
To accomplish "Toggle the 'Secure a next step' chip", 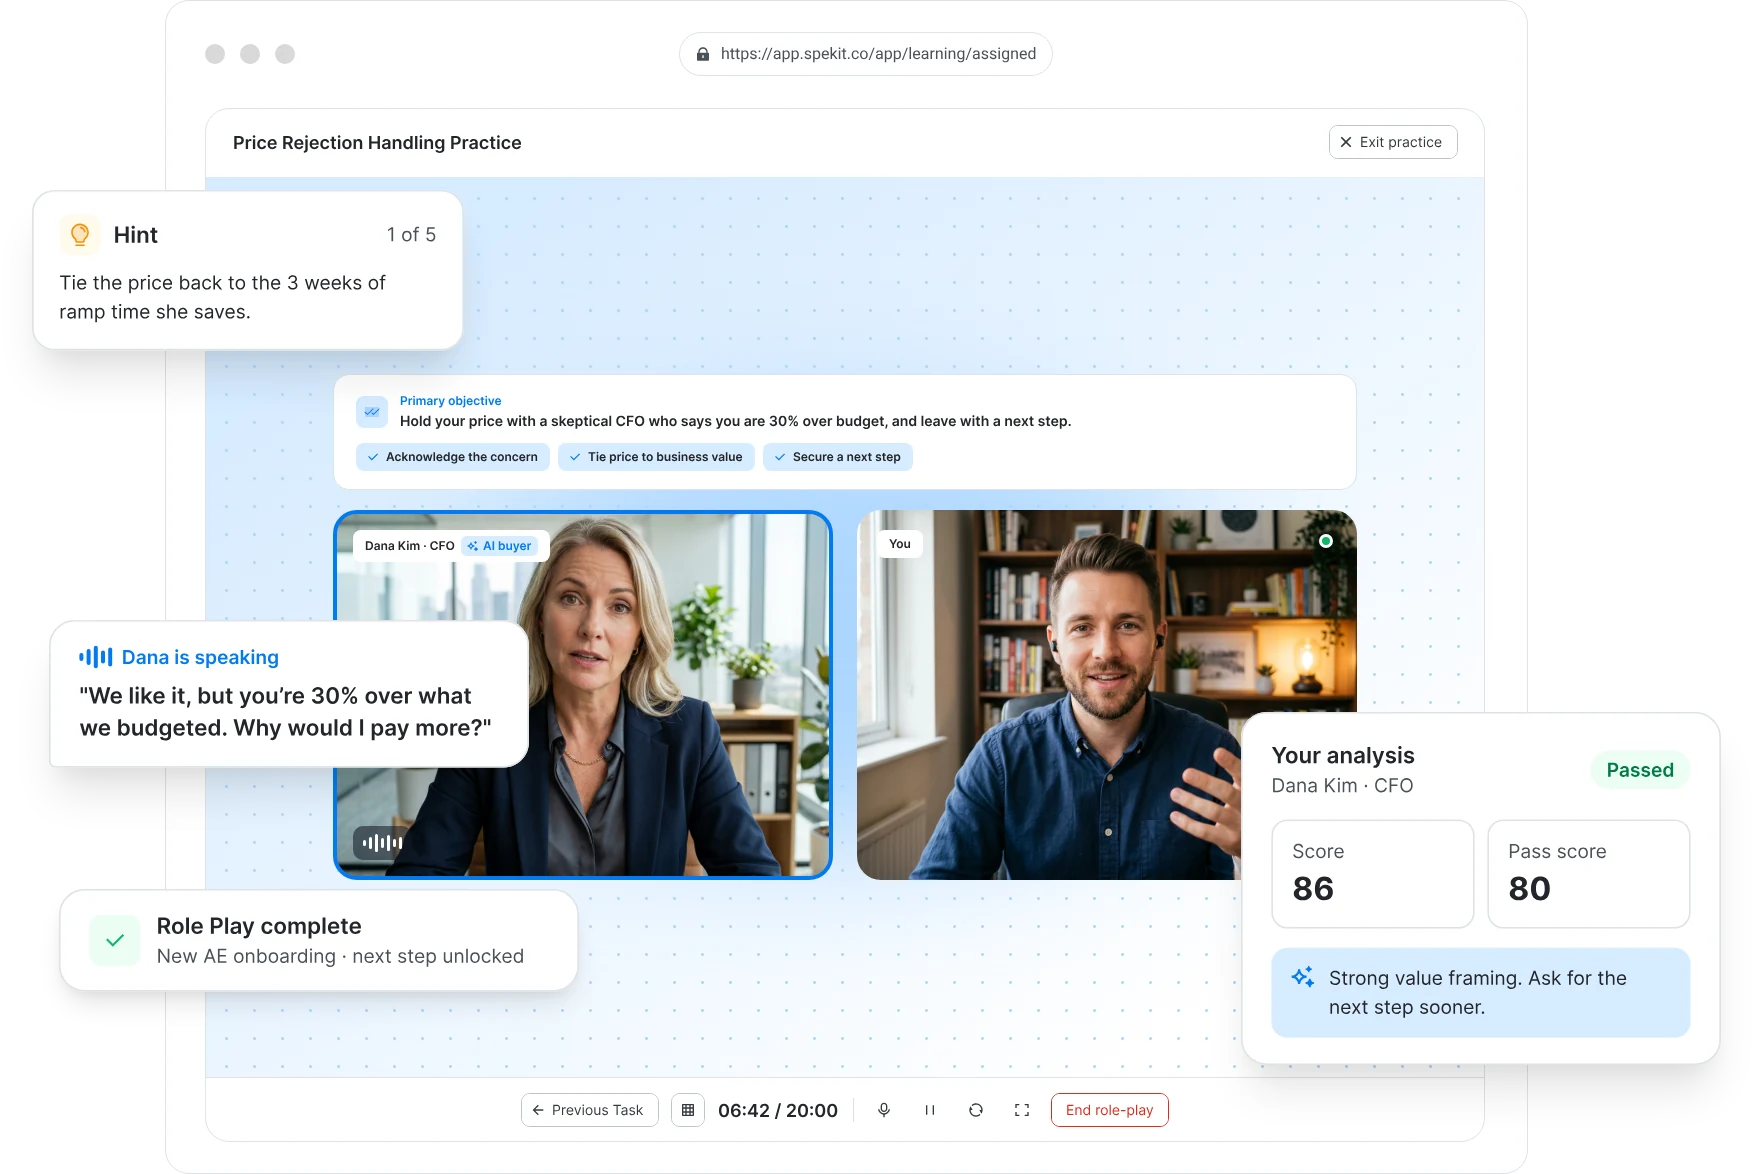I will [838, 457].
